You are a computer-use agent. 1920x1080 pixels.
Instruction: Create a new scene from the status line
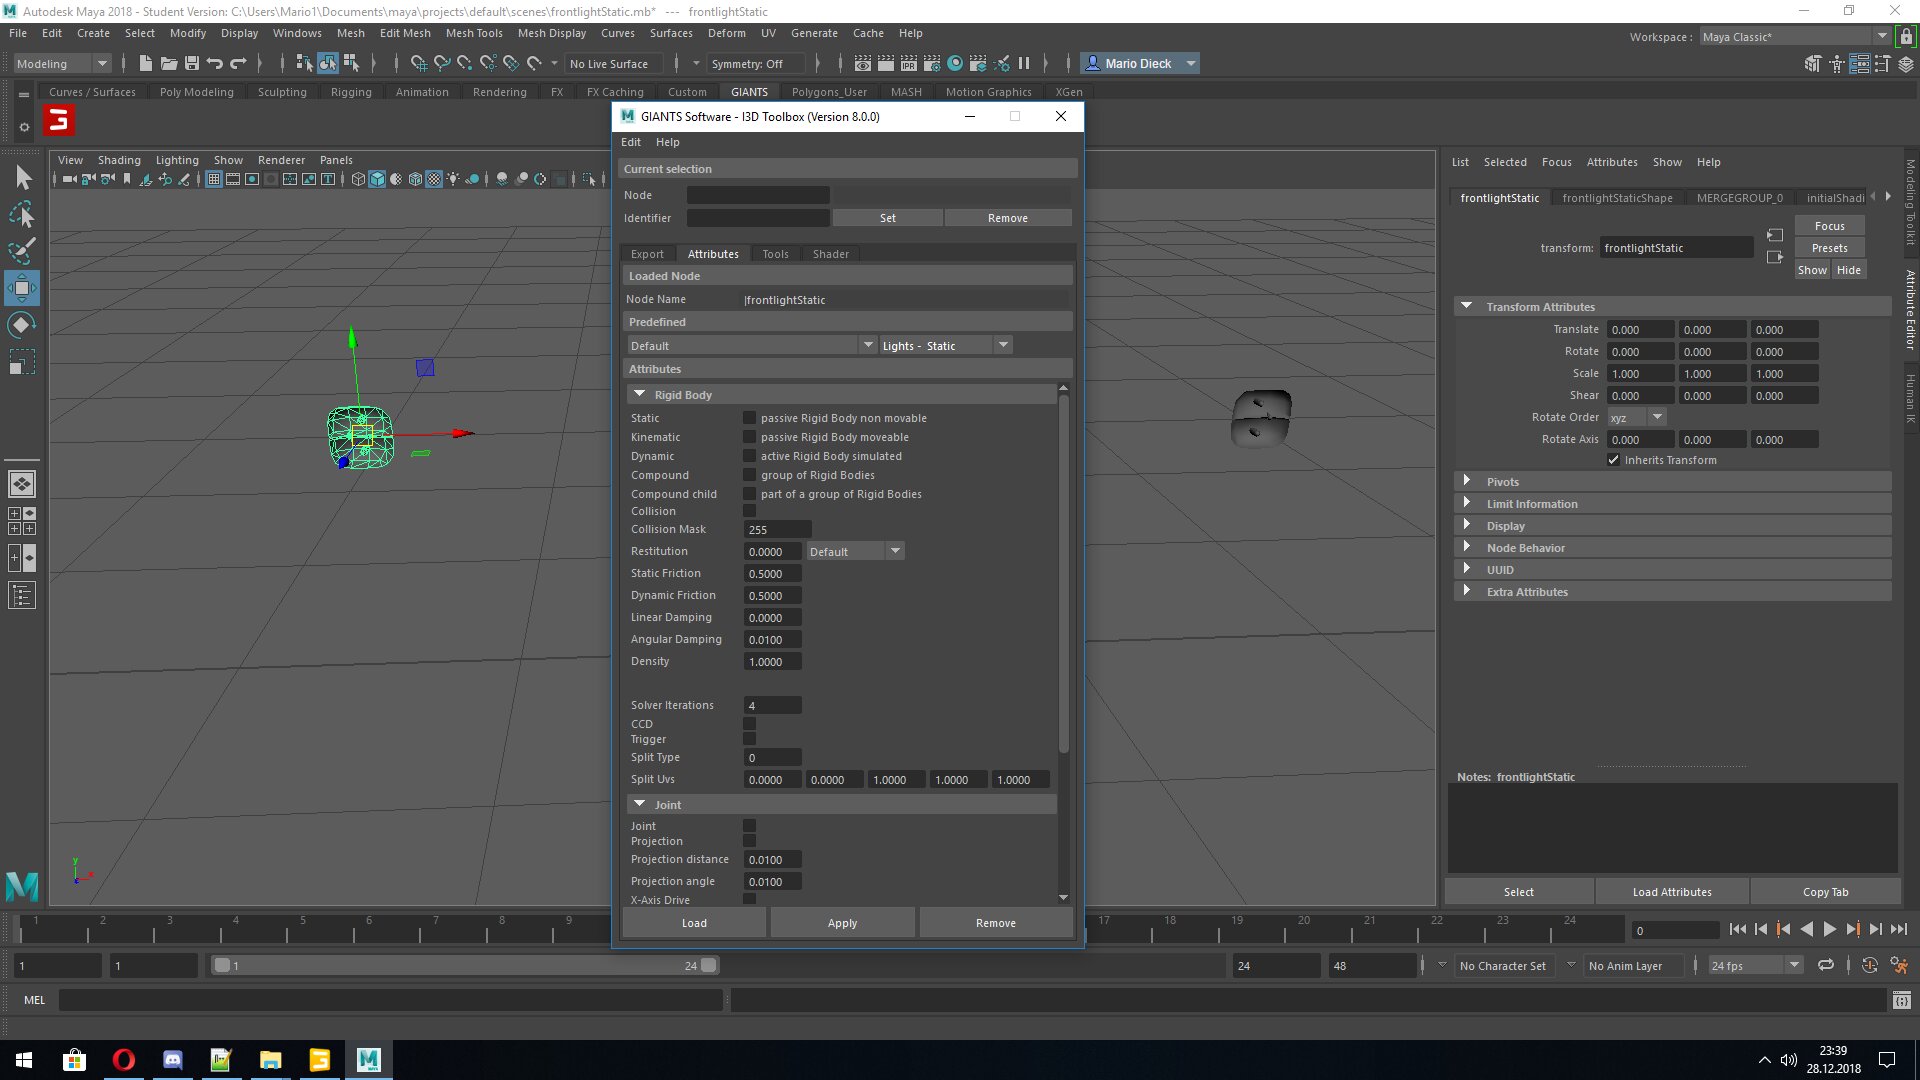click(x=146, y=63)
